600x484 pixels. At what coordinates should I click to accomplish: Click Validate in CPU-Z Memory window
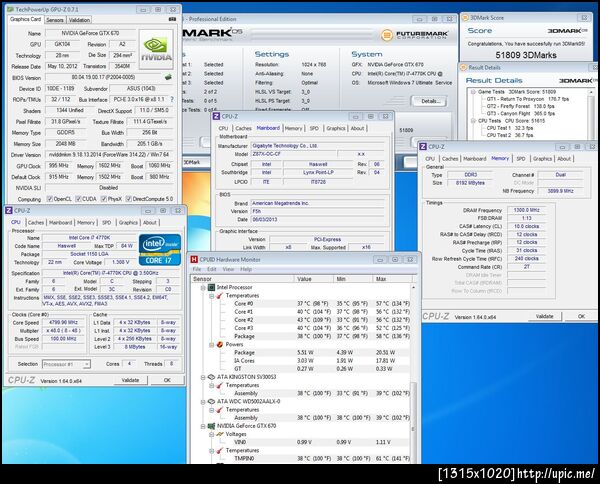pyautogui.click(x=545, y=316)
